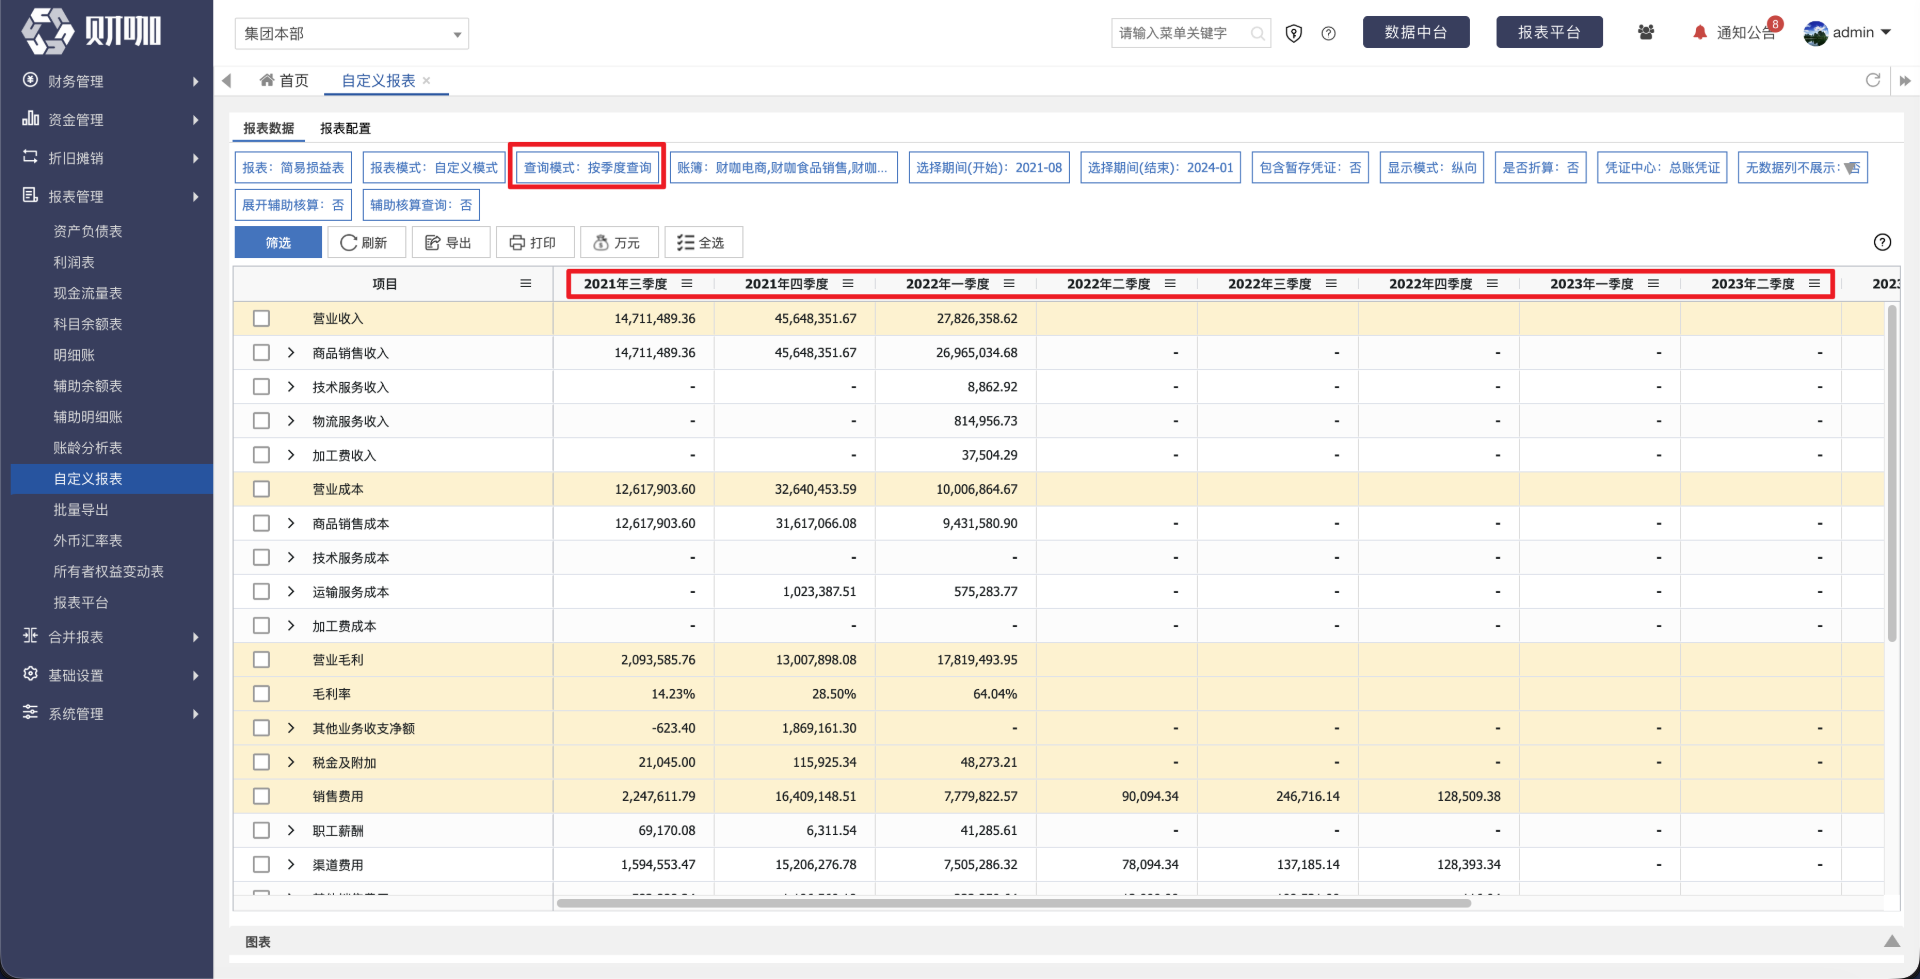
Task: Expand the 物流服务收入 row
Action: (x=291, y=420)
